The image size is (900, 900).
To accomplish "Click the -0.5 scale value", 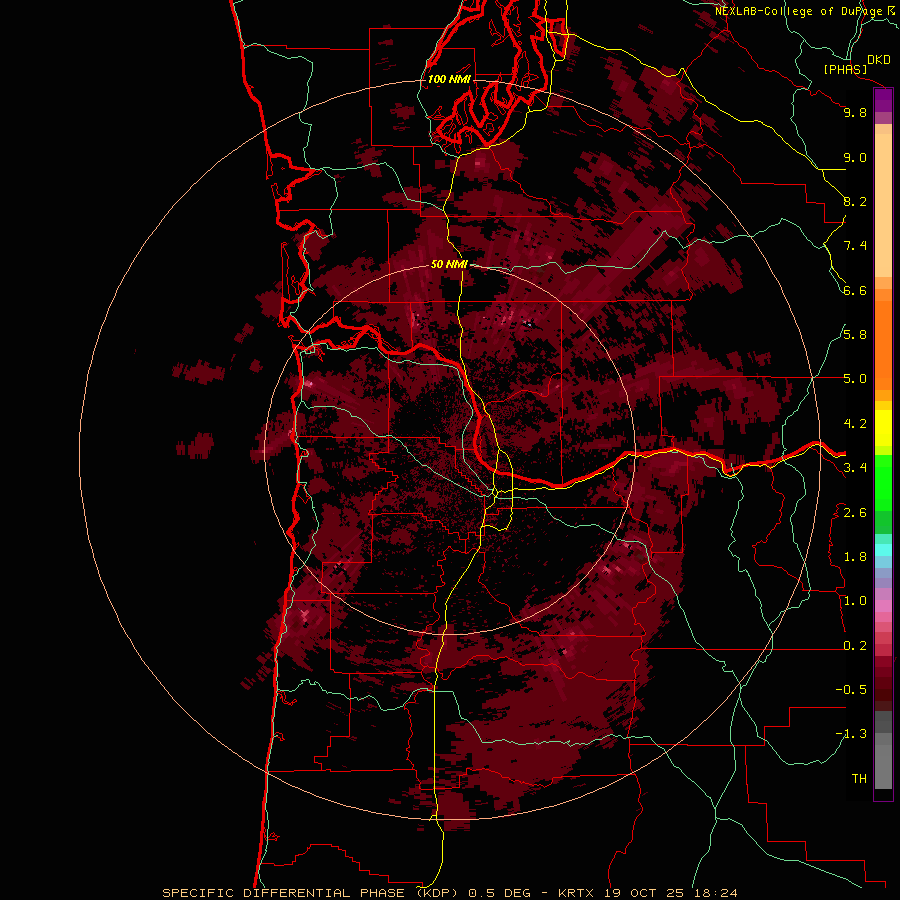I will [x=851, y=690].
